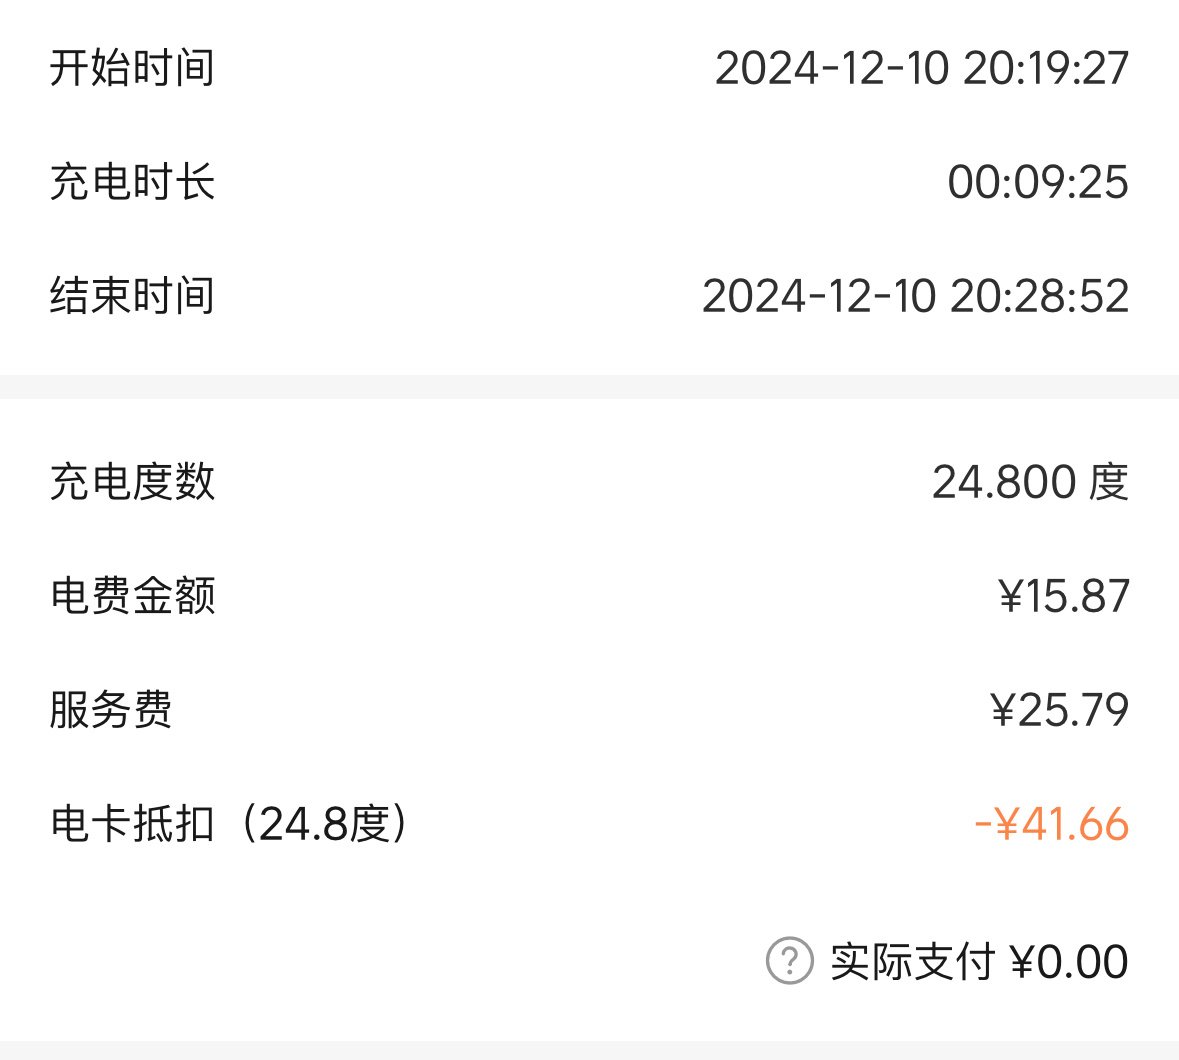
Task: Click the 度 unit after 24.800
Action: tap(1108, 481)
